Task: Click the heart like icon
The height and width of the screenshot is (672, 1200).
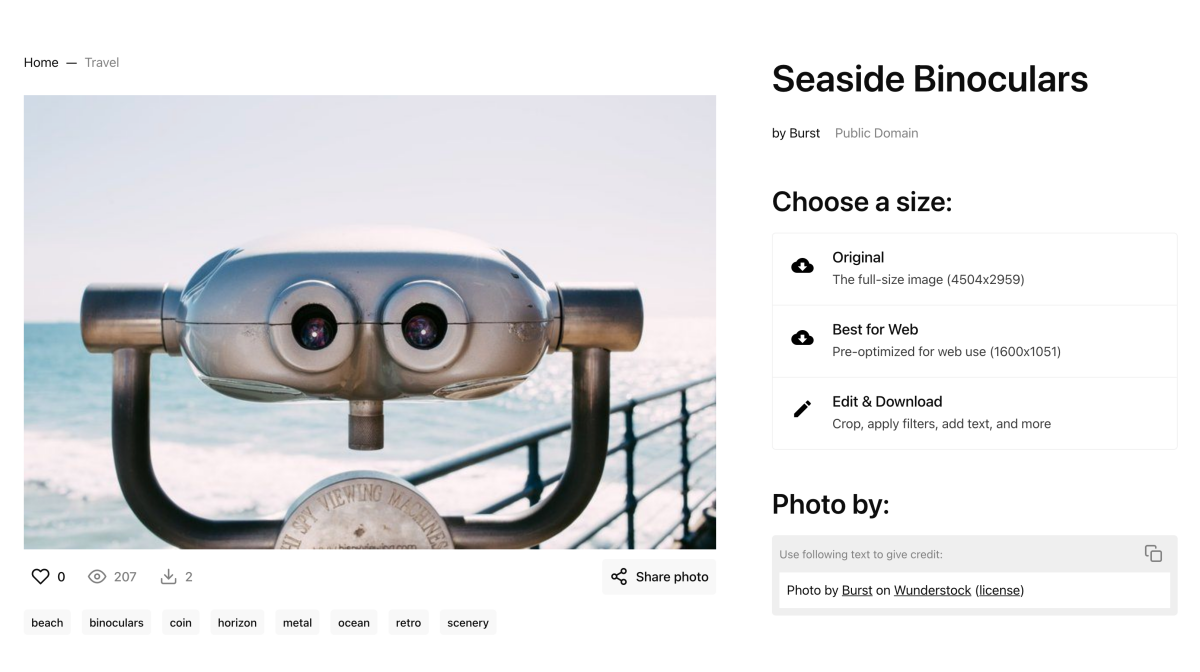Action: tap(40, 577)
